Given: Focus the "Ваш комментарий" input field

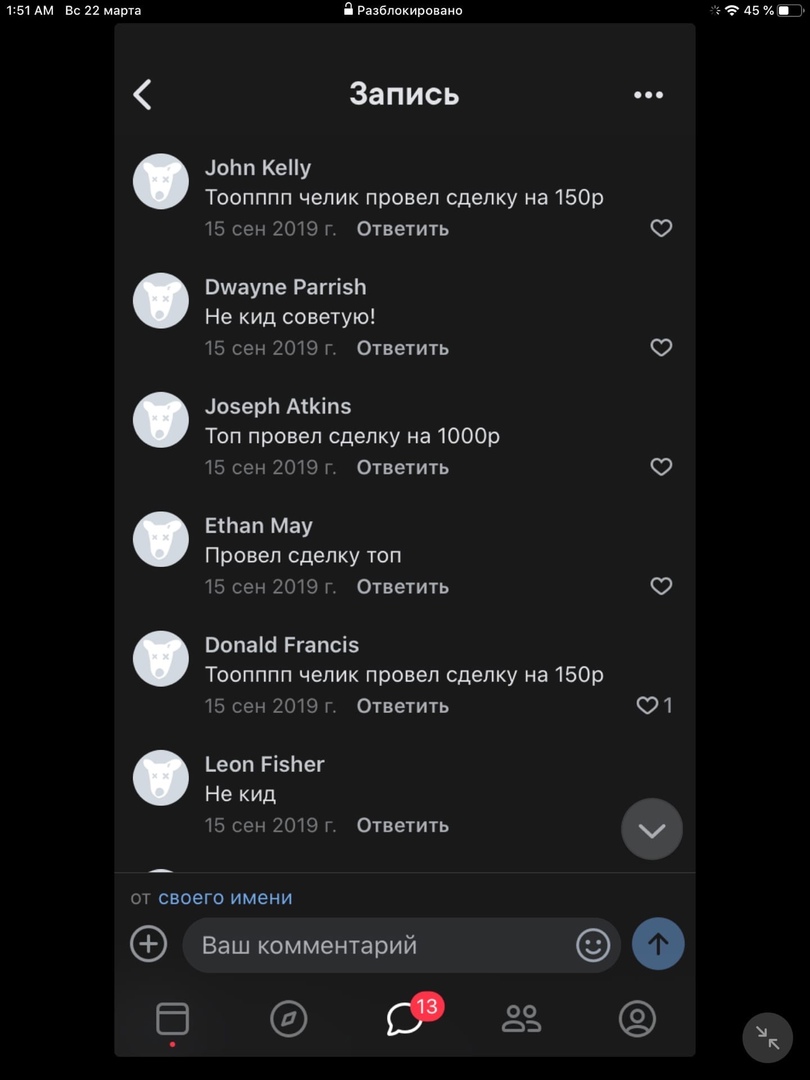Looking at the screenshot, I should pos(380,945).
